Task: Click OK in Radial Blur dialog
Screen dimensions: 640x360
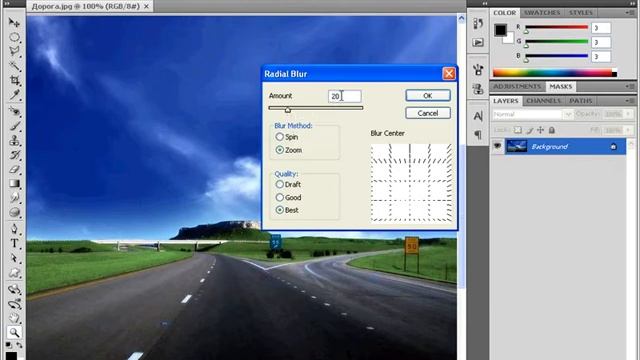Action: pyautogui.click(x=428, y=96)
